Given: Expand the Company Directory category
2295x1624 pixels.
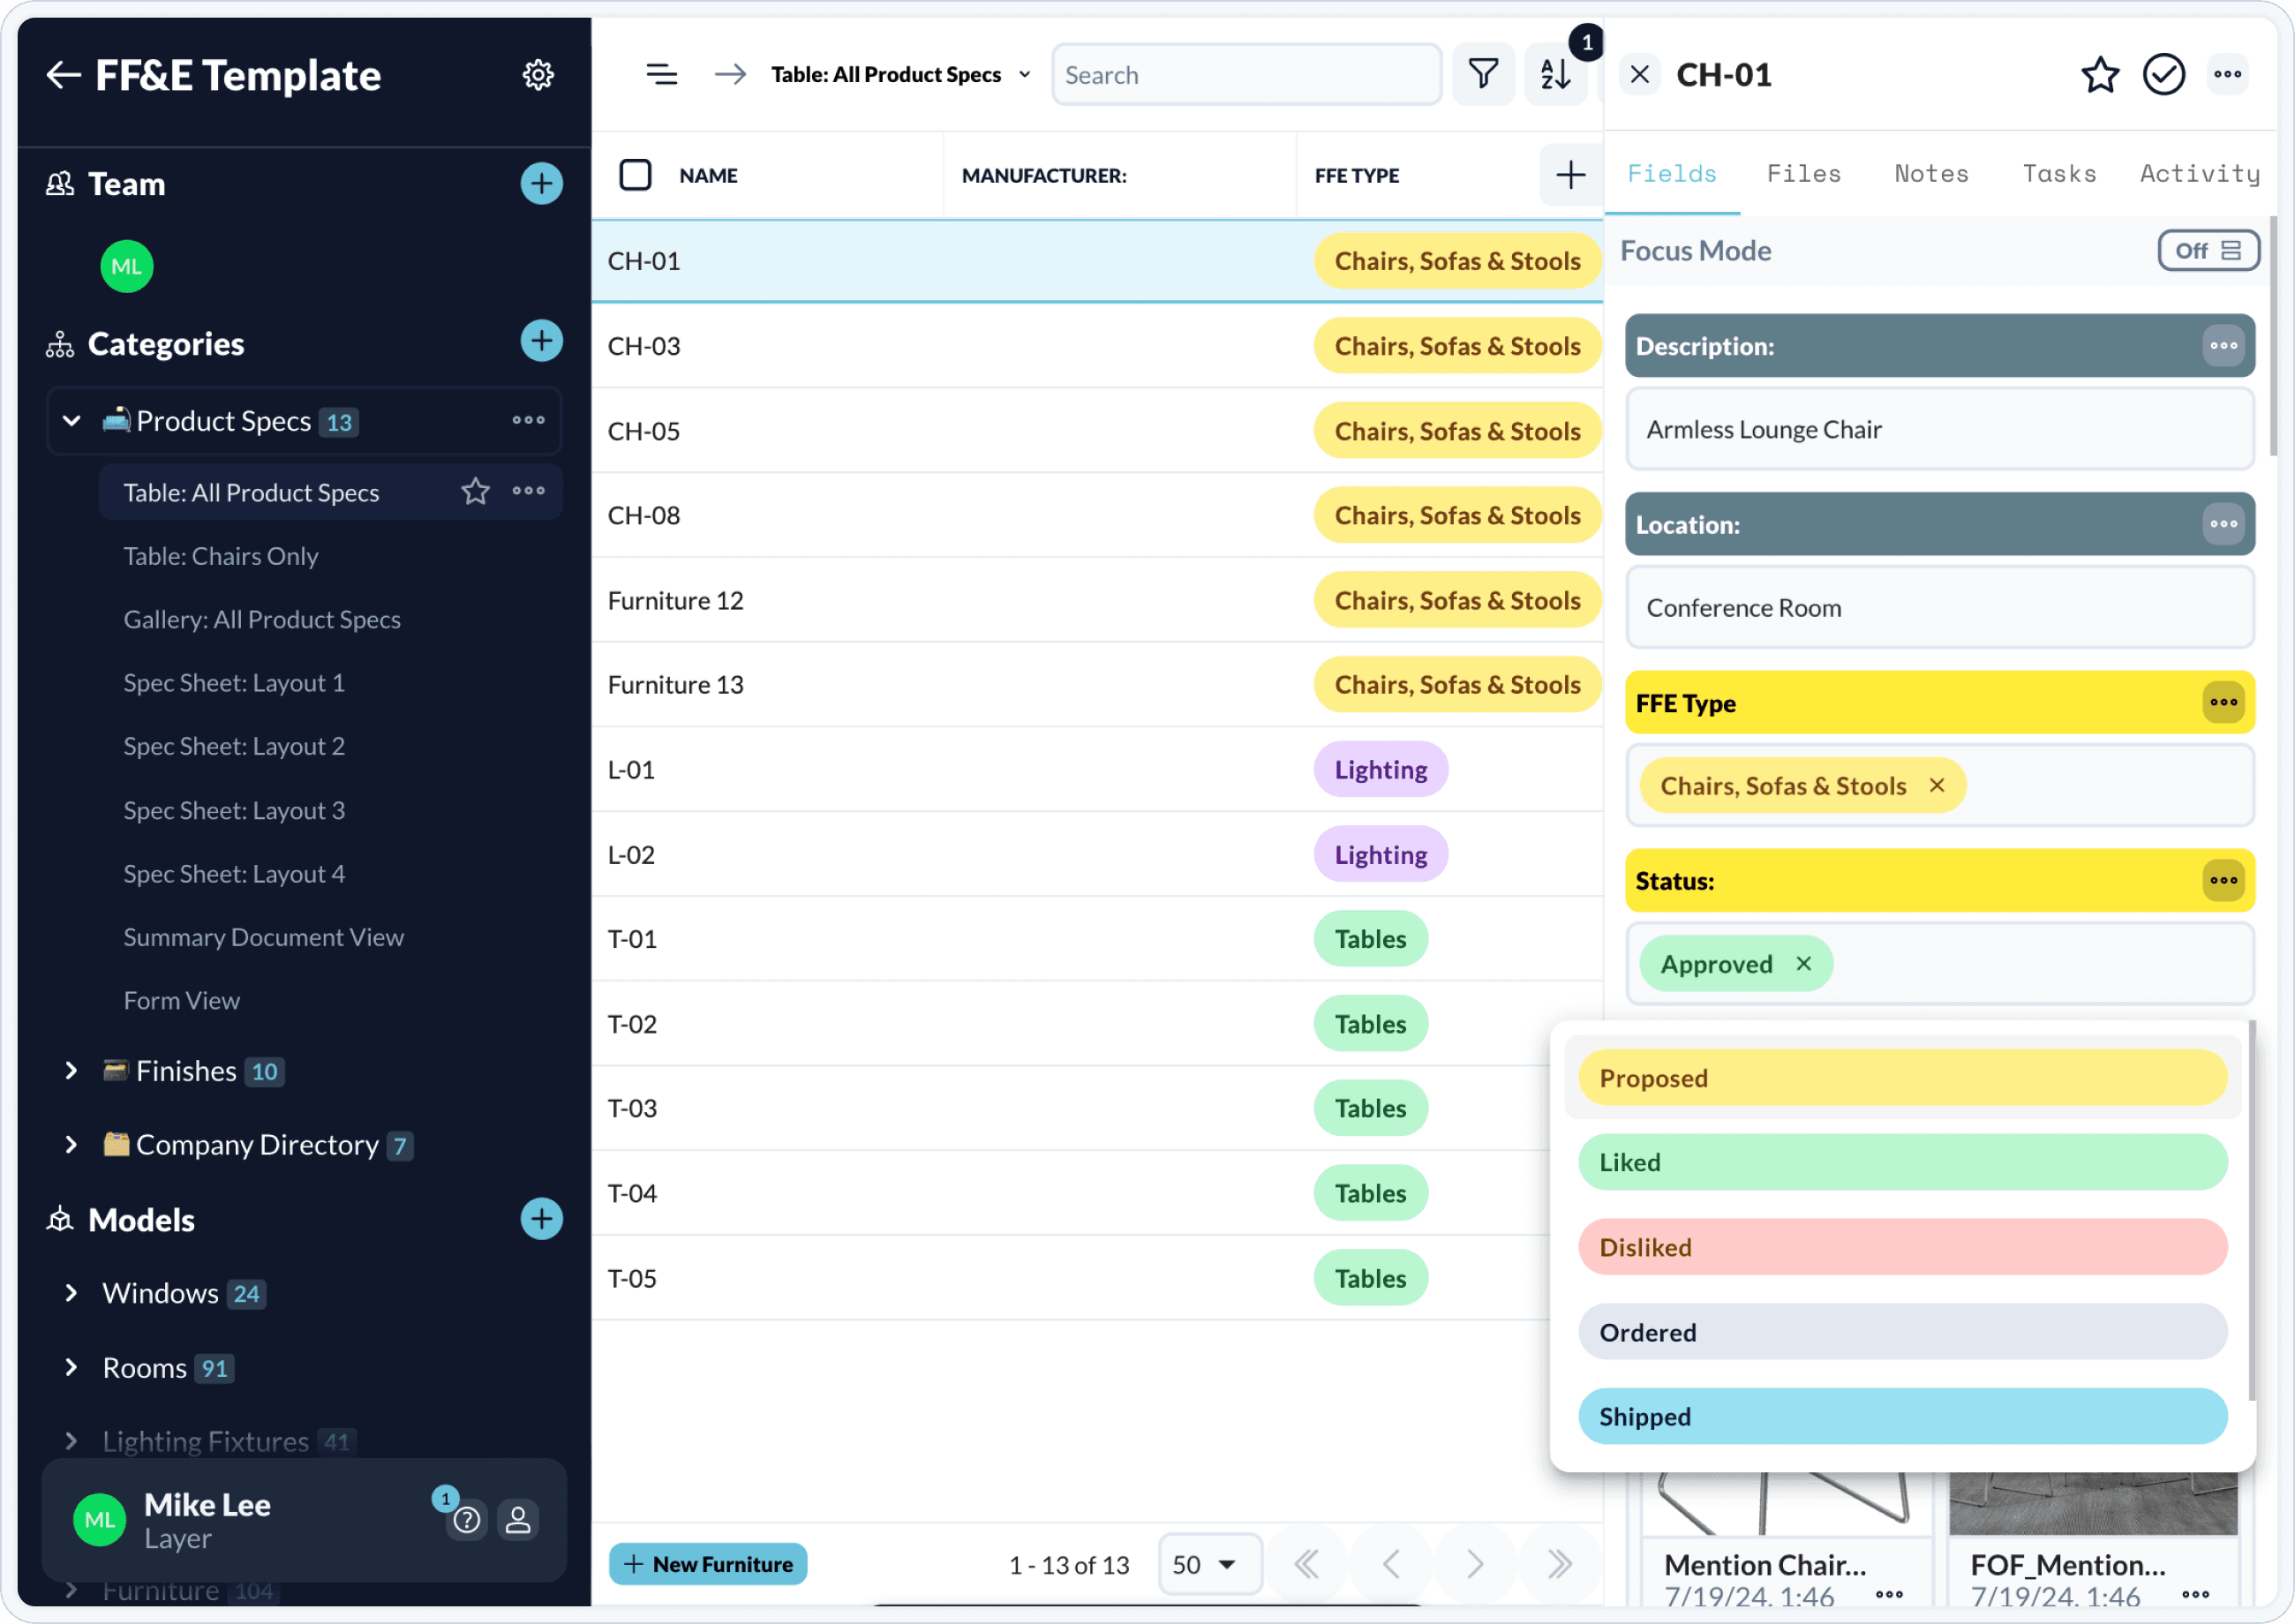Looking at the screenshot, I should [x=71, y=1144].
